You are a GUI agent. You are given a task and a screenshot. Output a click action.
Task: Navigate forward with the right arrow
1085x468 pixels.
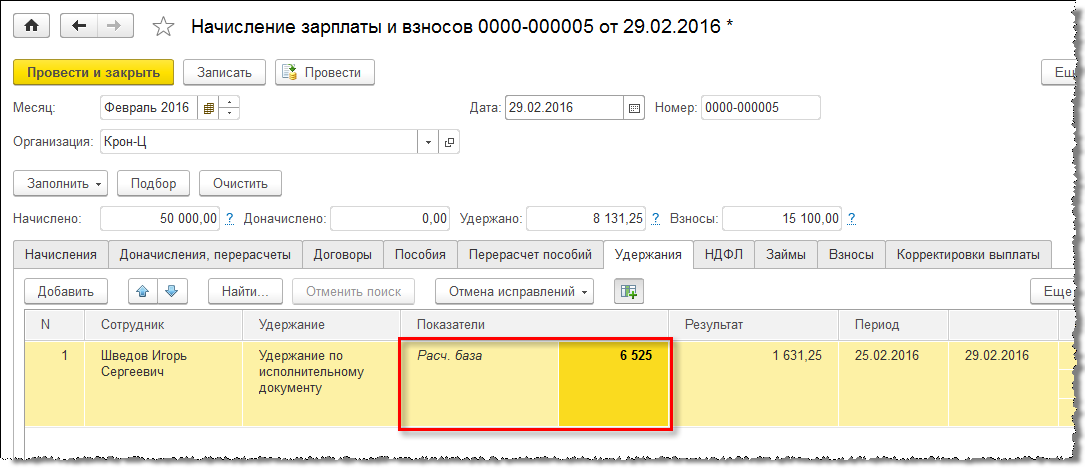tap(116, 26)
